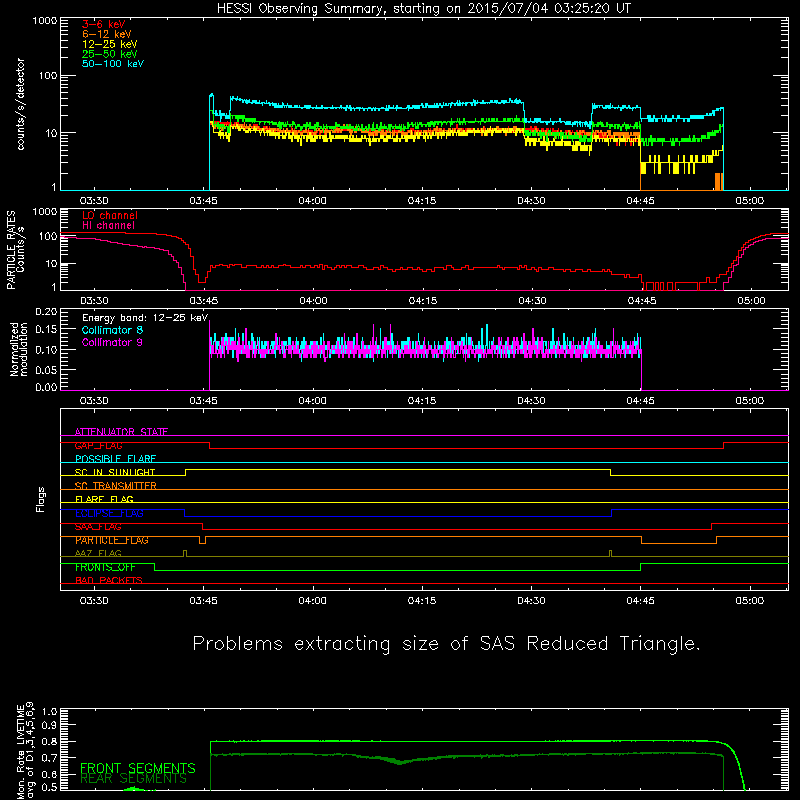Screen dimensions: 800x800
Task: Click the counts/s/detector axis title
Action: 20,104
